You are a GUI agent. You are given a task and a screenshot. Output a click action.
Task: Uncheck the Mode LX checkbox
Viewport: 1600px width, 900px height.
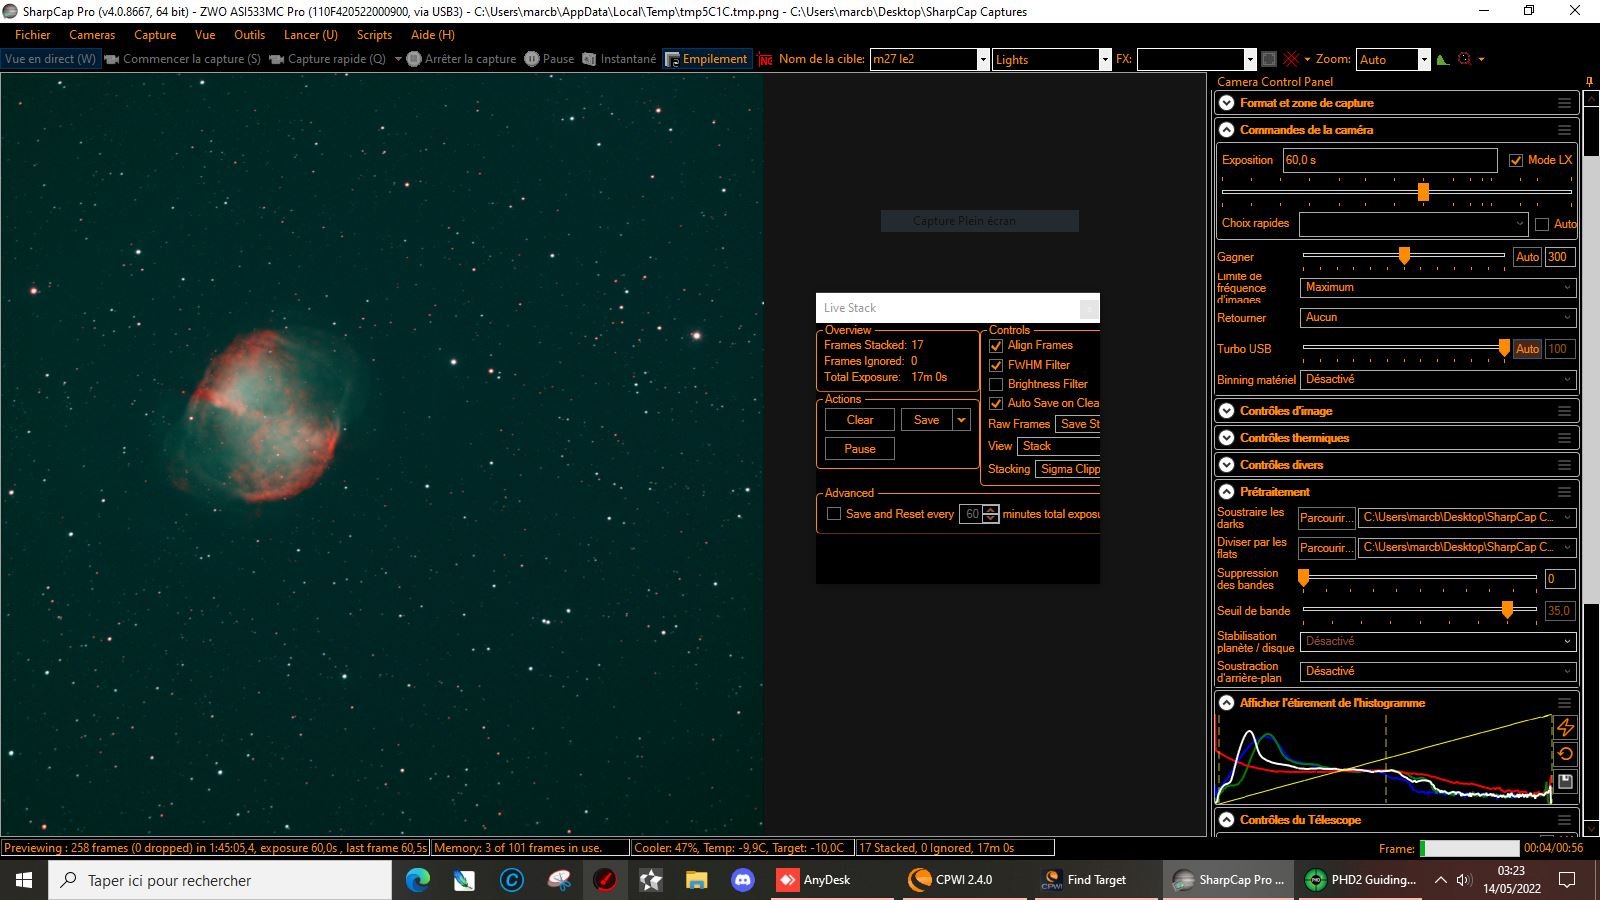pos(1516,160)
